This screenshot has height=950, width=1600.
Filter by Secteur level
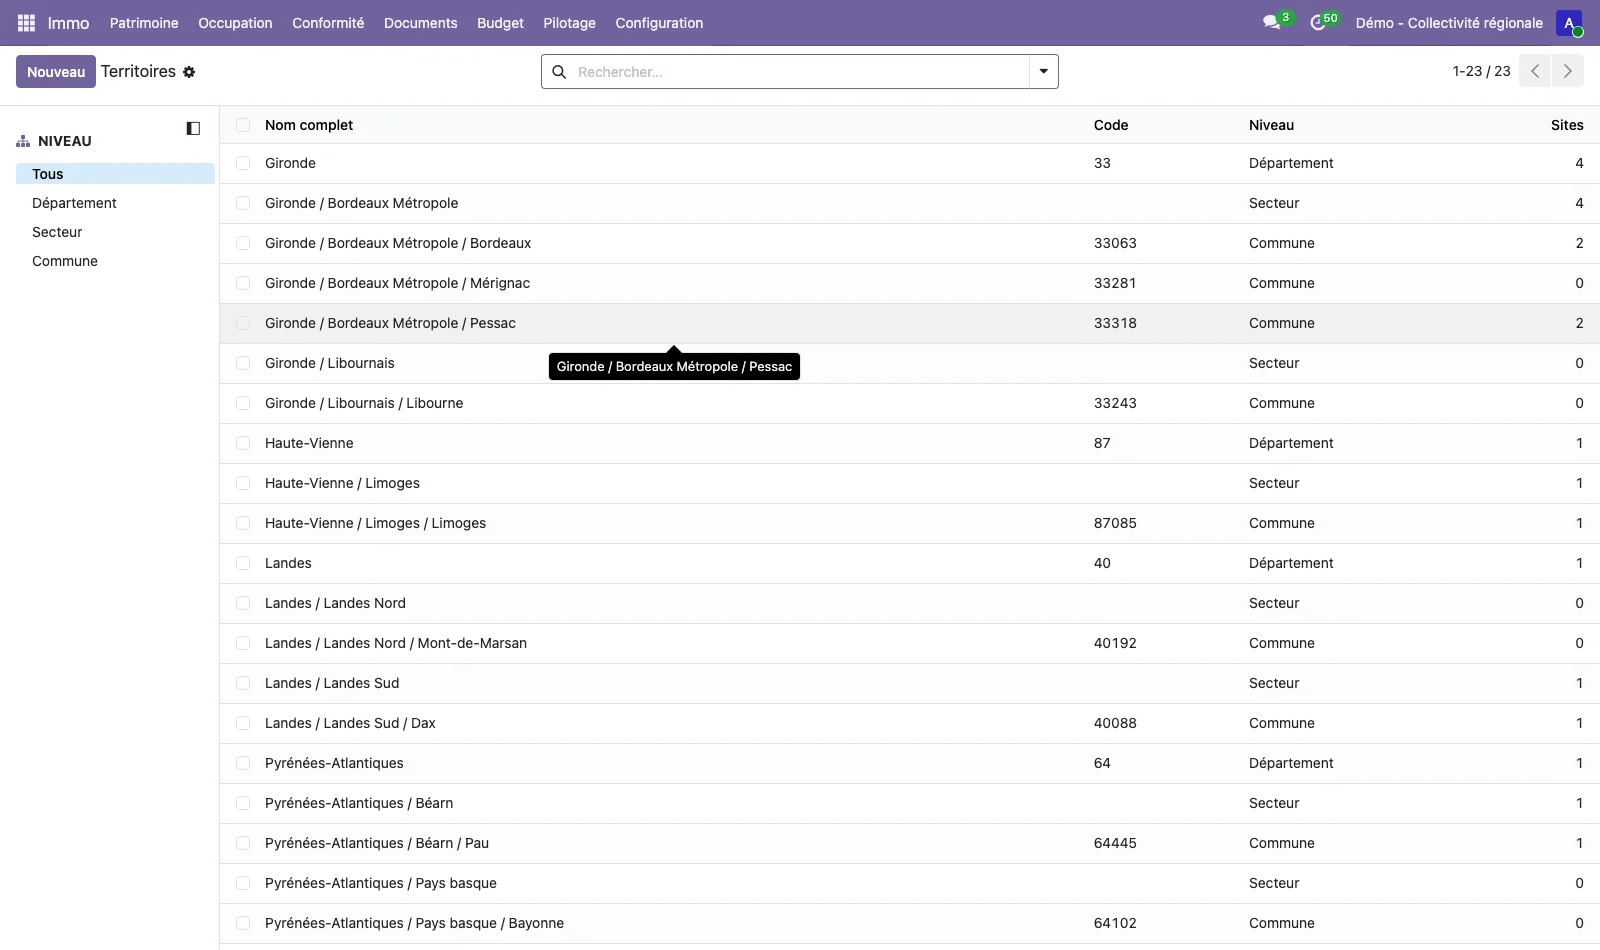57,232
